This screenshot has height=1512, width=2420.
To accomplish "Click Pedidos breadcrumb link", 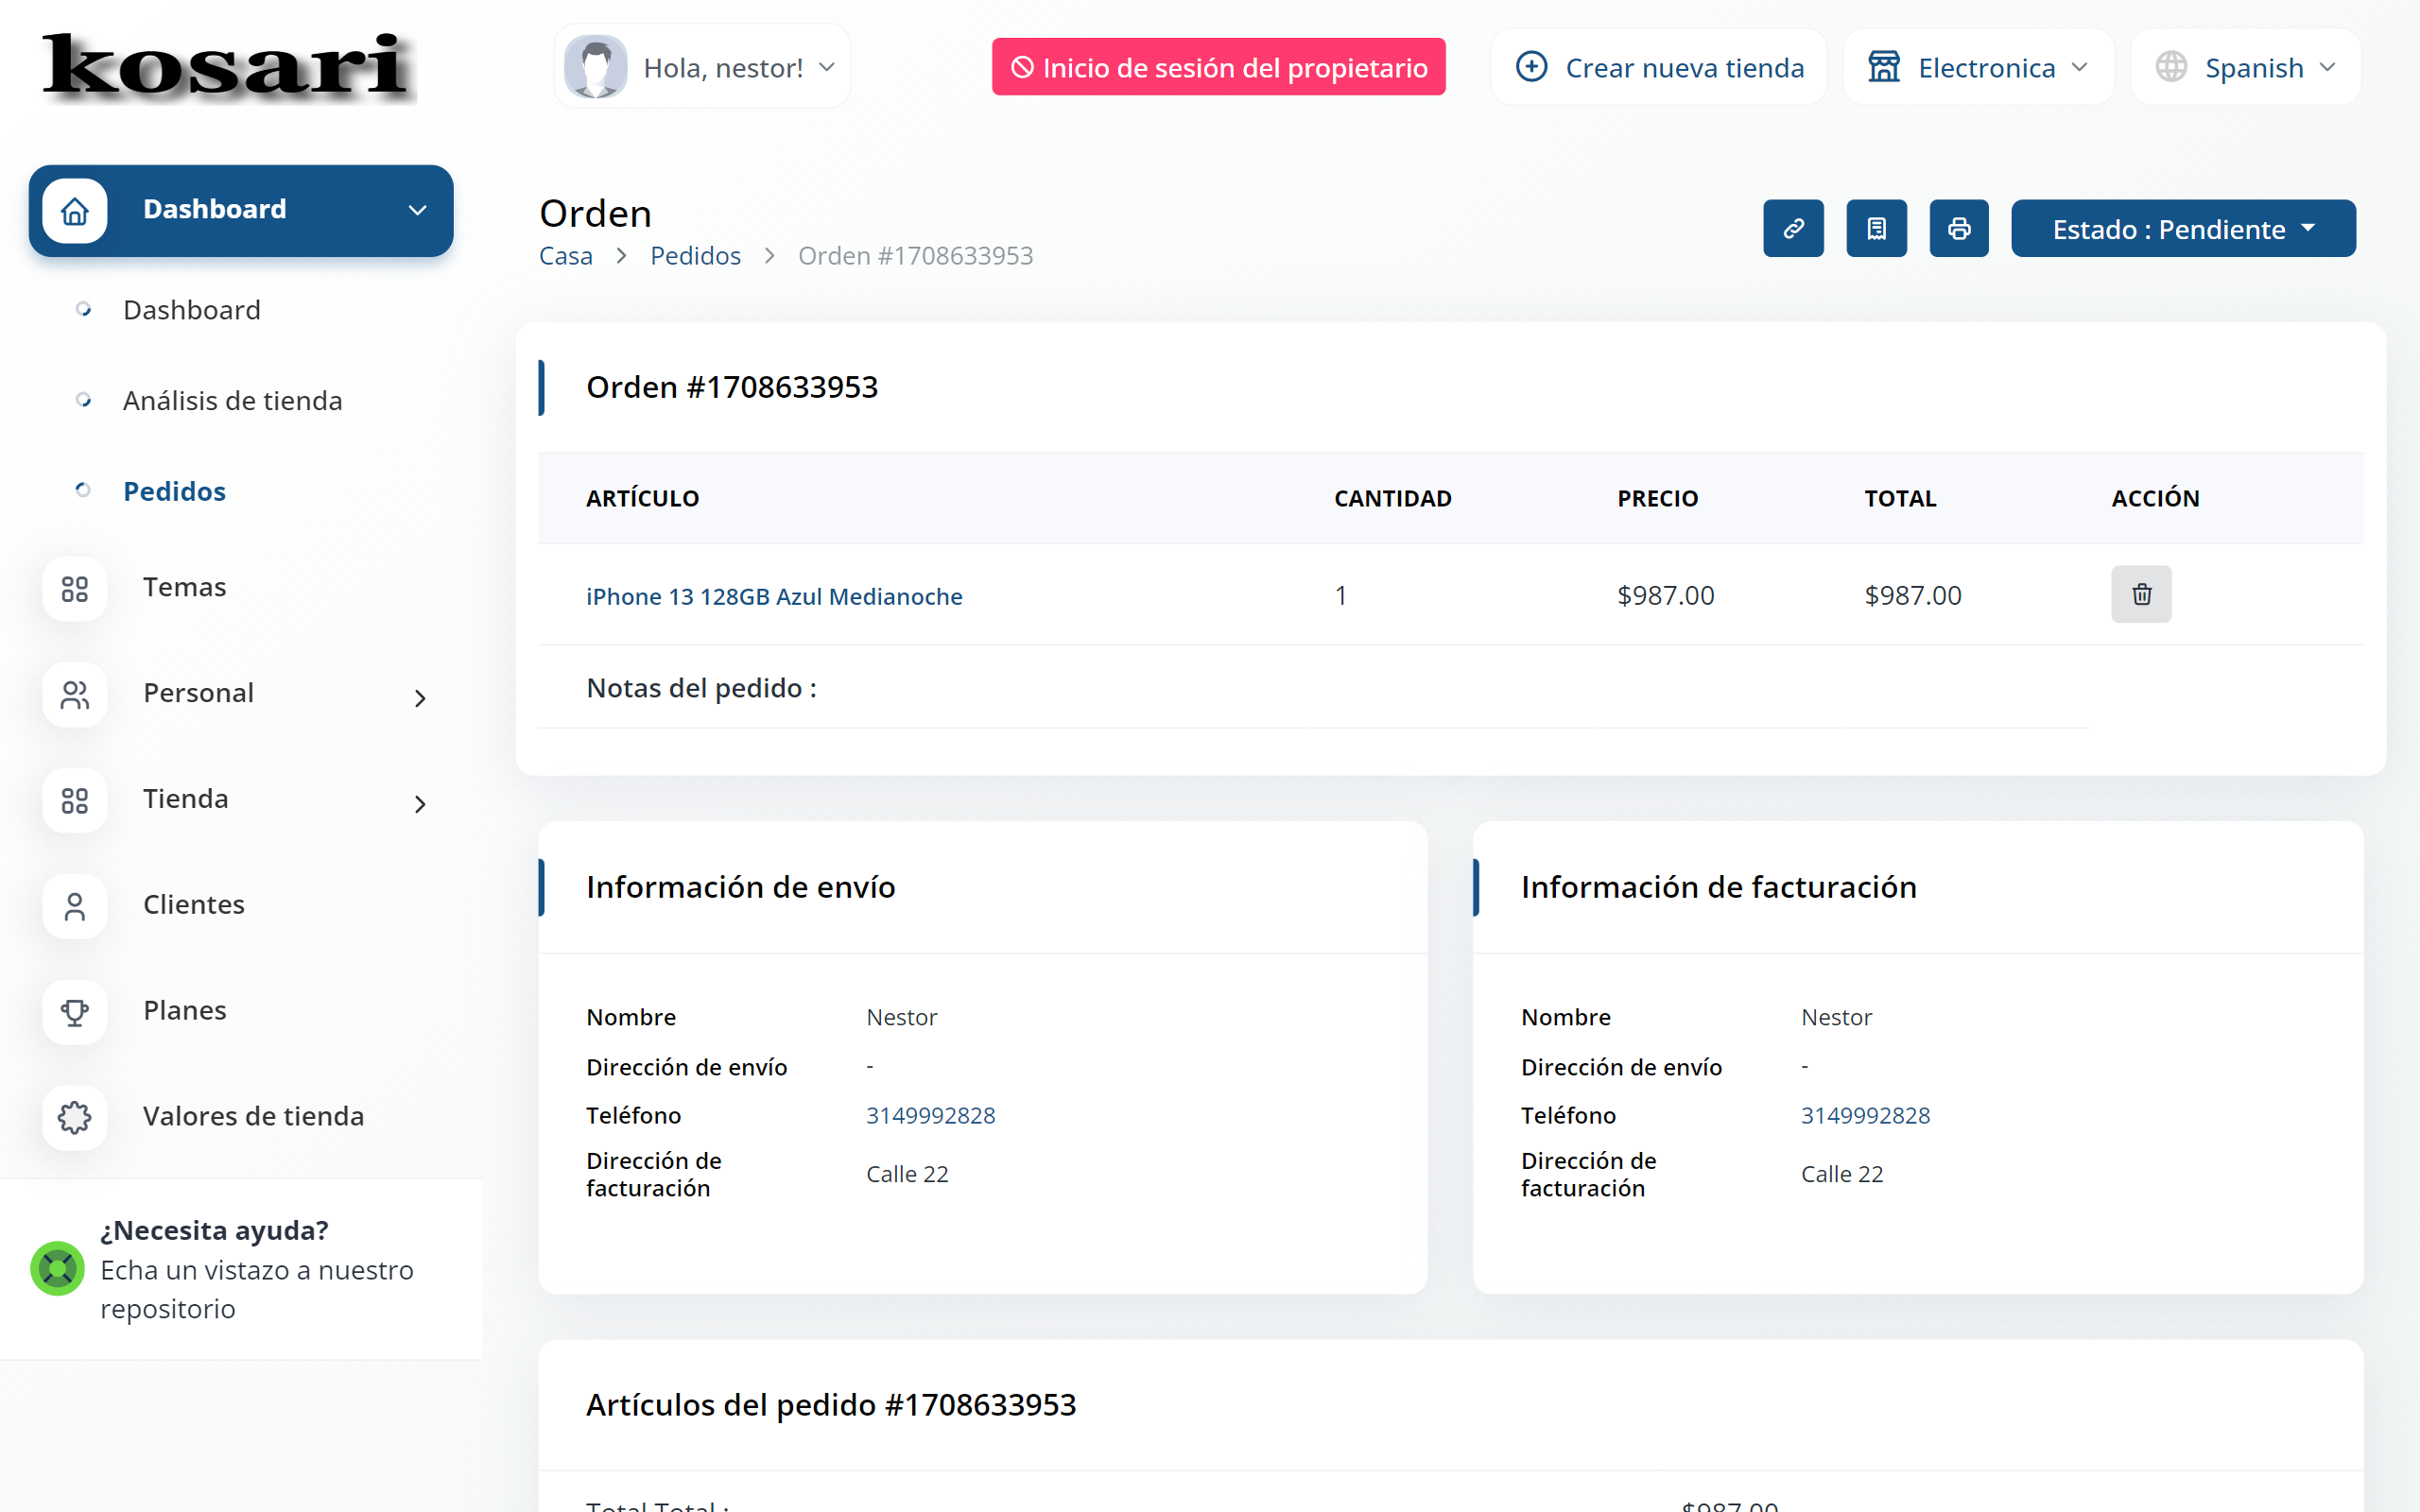I will point(695,256).
